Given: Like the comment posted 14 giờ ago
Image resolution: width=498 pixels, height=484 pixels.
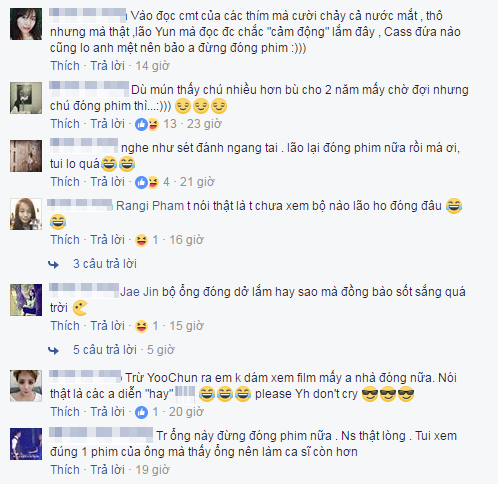Looking at the screenshot, I should 65,66.
